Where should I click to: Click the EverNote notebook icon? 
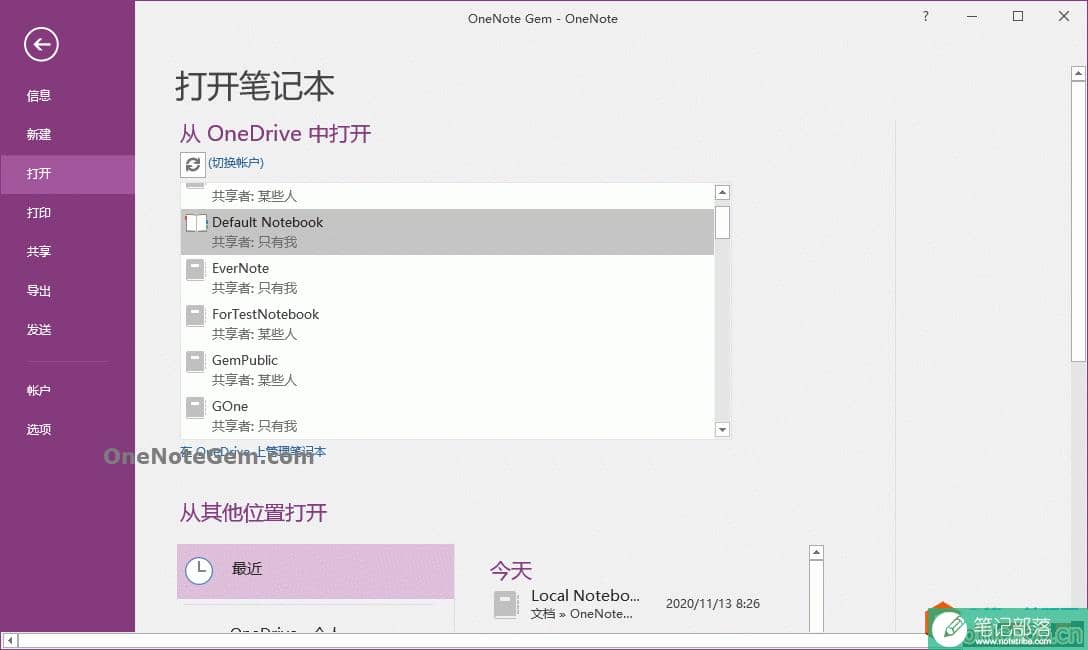pos(196,269)
